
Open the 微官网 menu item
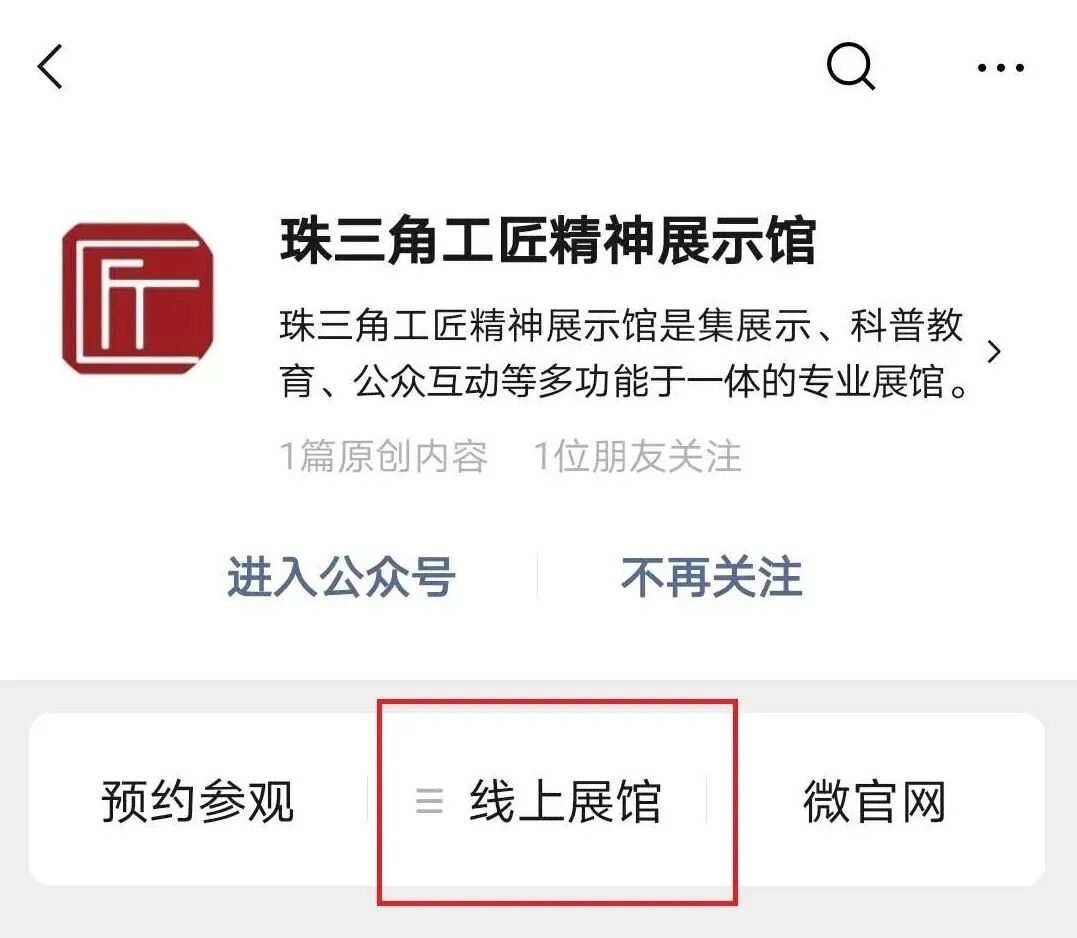pos(875,801)
